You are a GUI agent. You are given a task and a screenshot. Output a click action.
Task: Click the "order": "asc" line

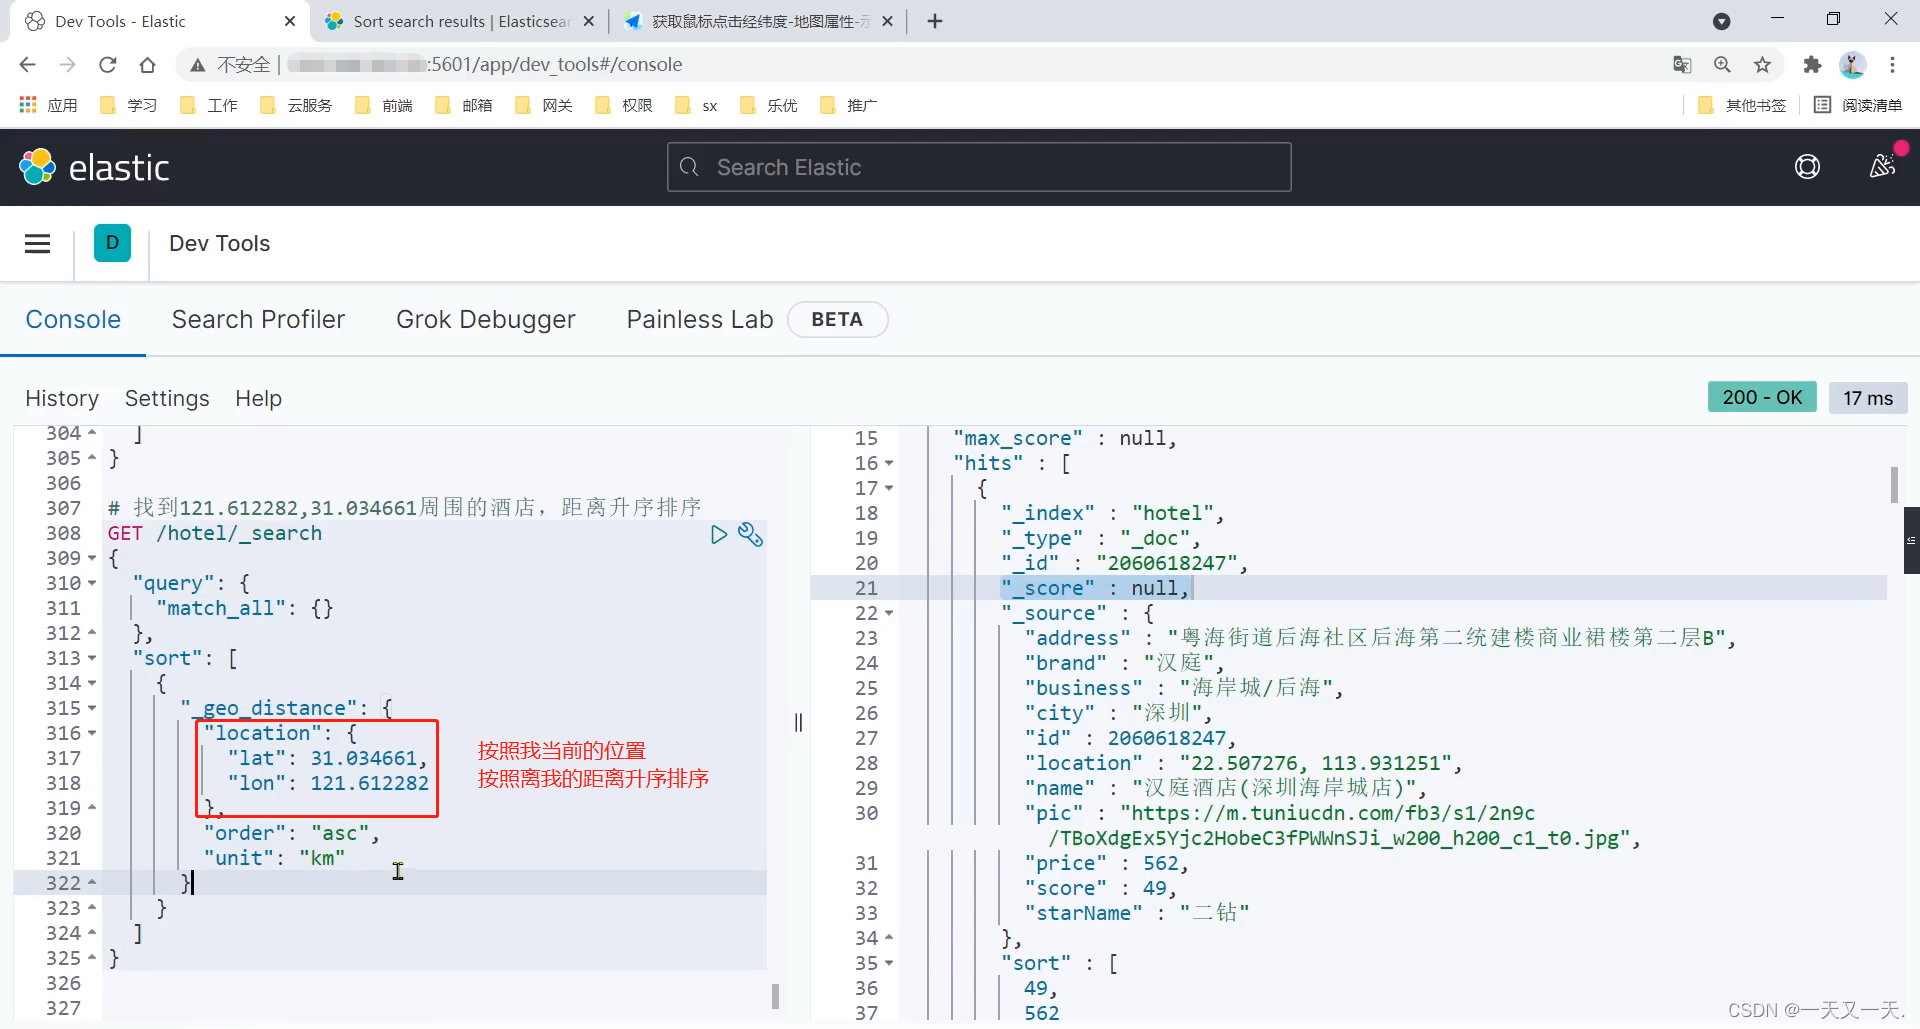tap(291, 833)
